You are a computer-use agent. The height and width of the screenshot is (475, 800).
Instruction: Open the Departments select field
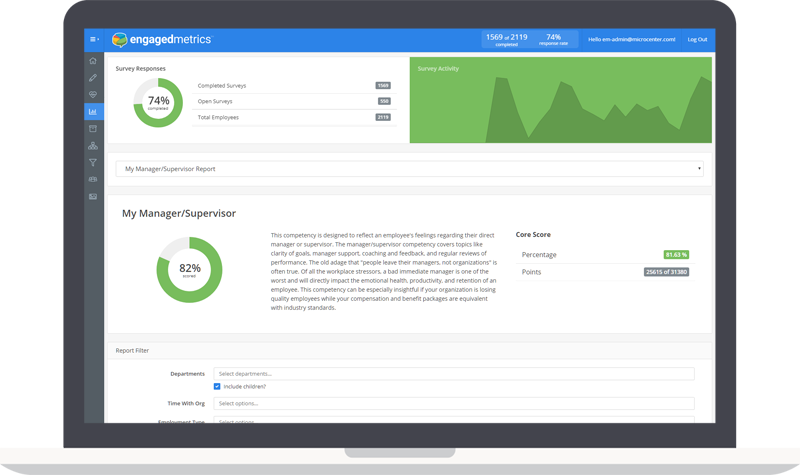pyautogui.click(x=454, y=373)
